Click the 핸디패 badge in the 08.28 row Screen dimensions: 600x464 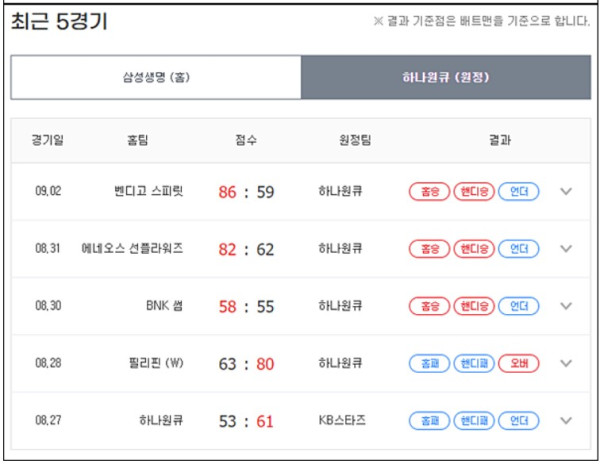point(474,363)
